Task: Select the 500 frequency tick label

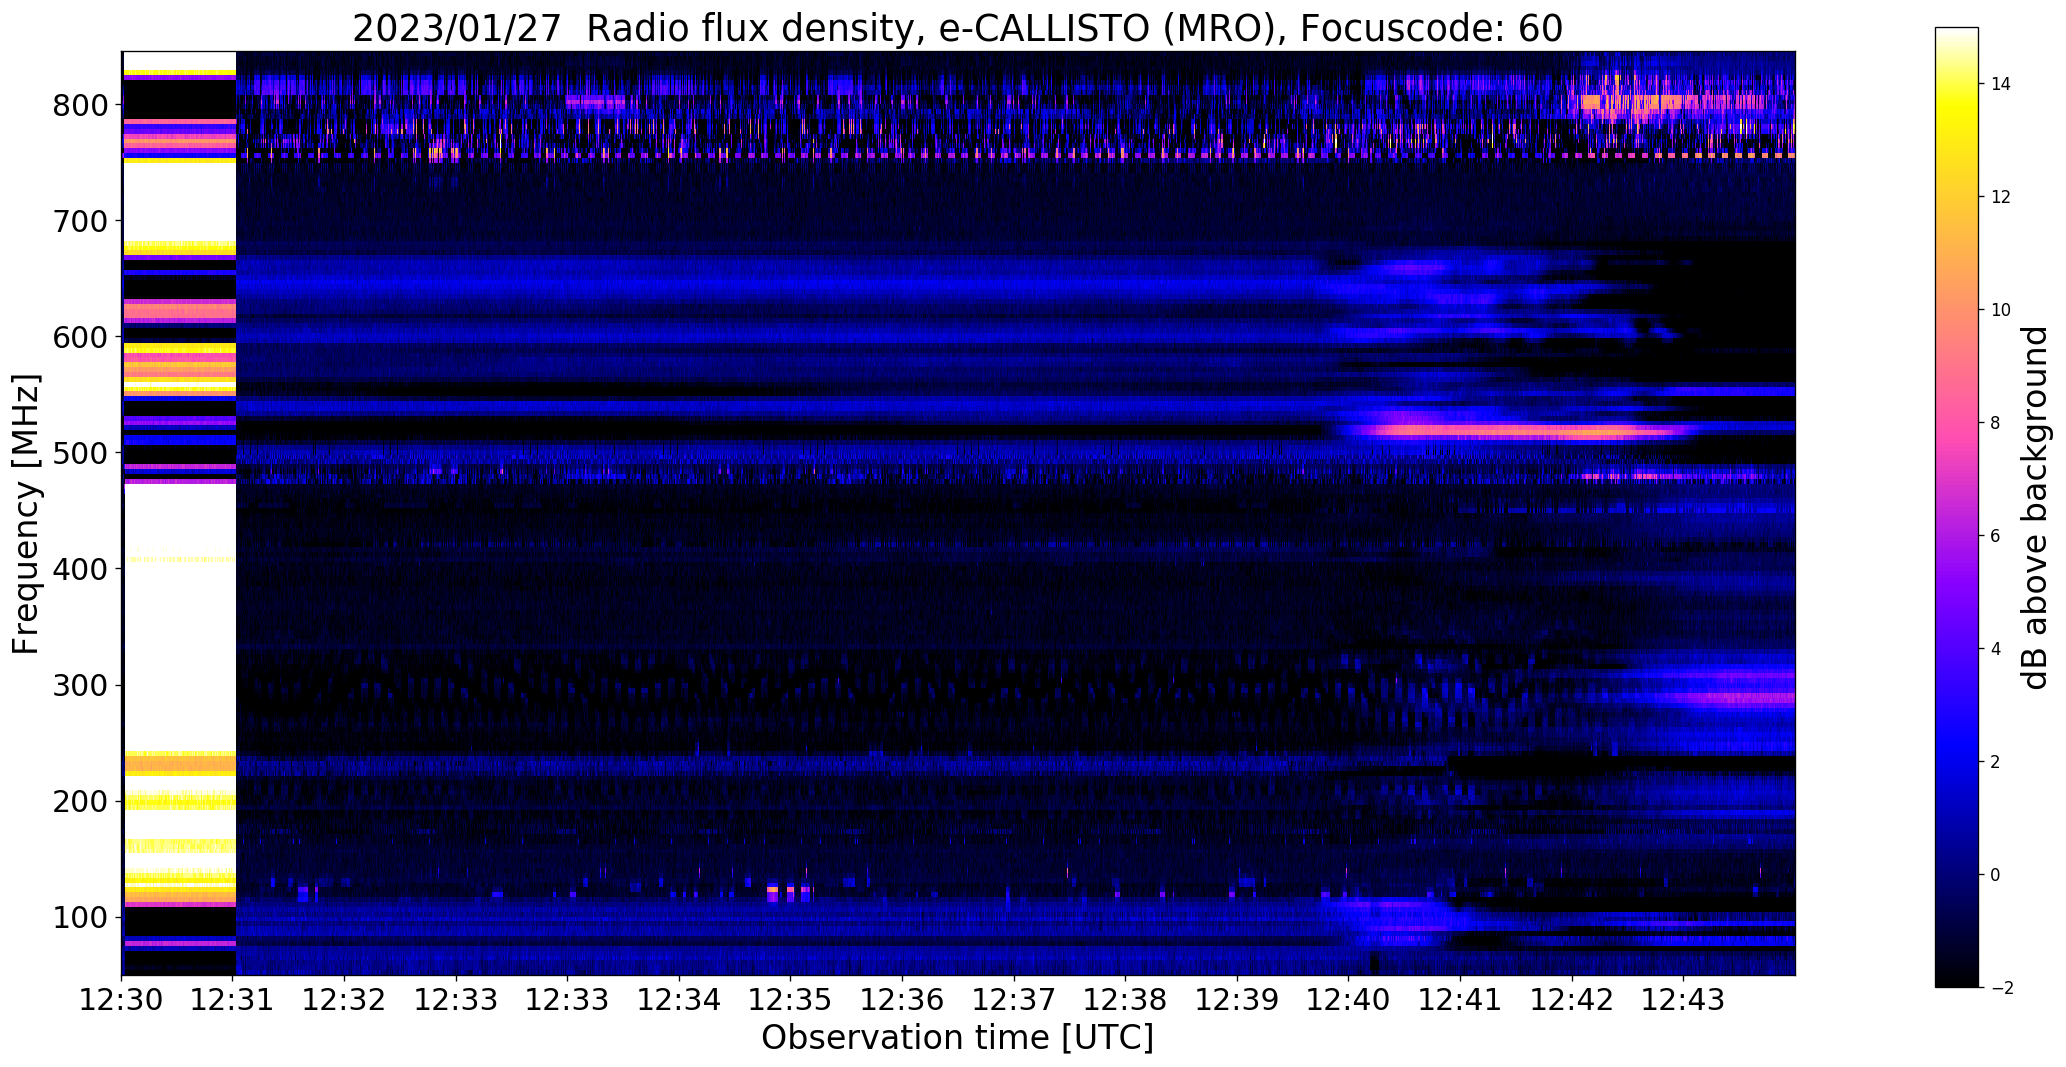Action: pos(80,453)
